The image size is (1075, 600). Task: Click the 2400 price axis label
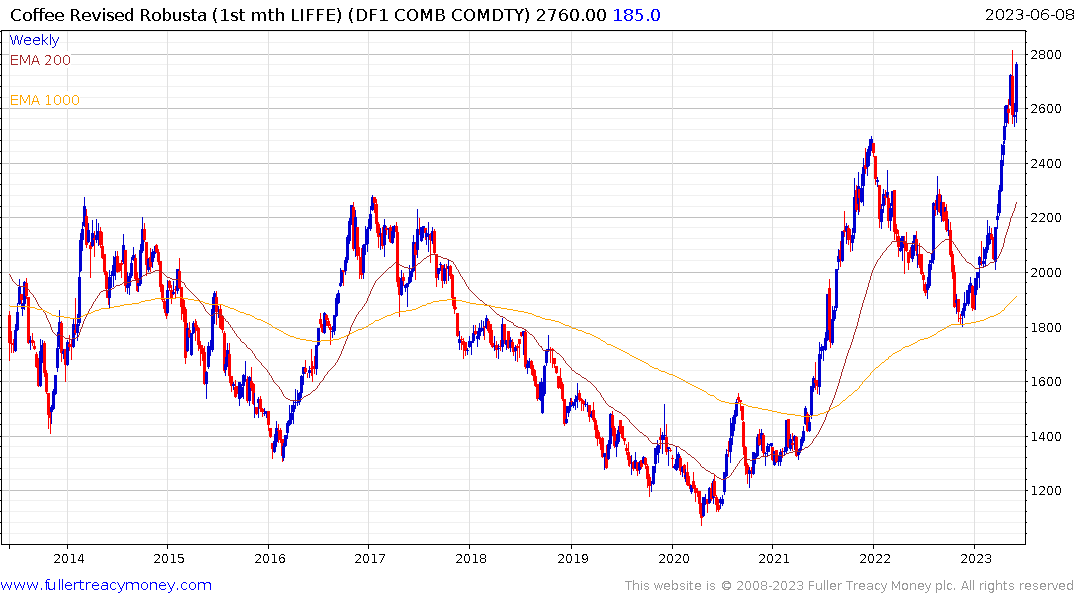[1047, 164]
